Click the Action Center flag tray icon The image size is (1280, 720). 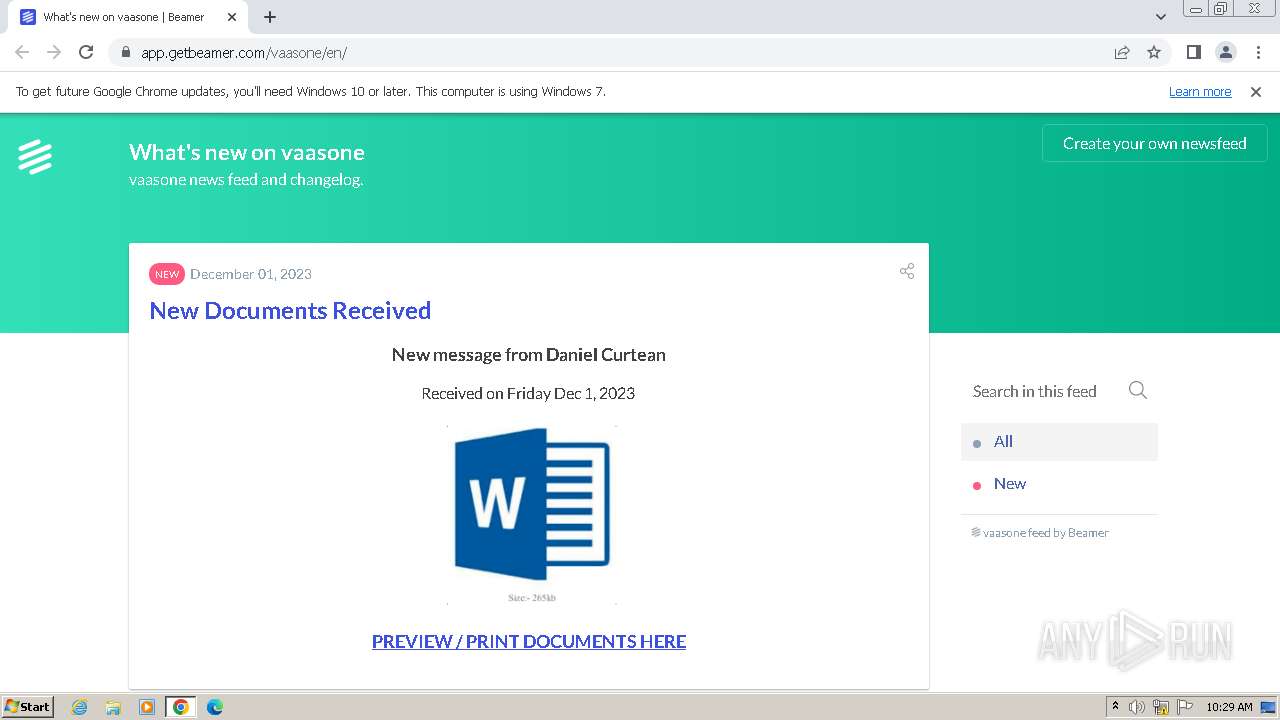pos(1185,707)
